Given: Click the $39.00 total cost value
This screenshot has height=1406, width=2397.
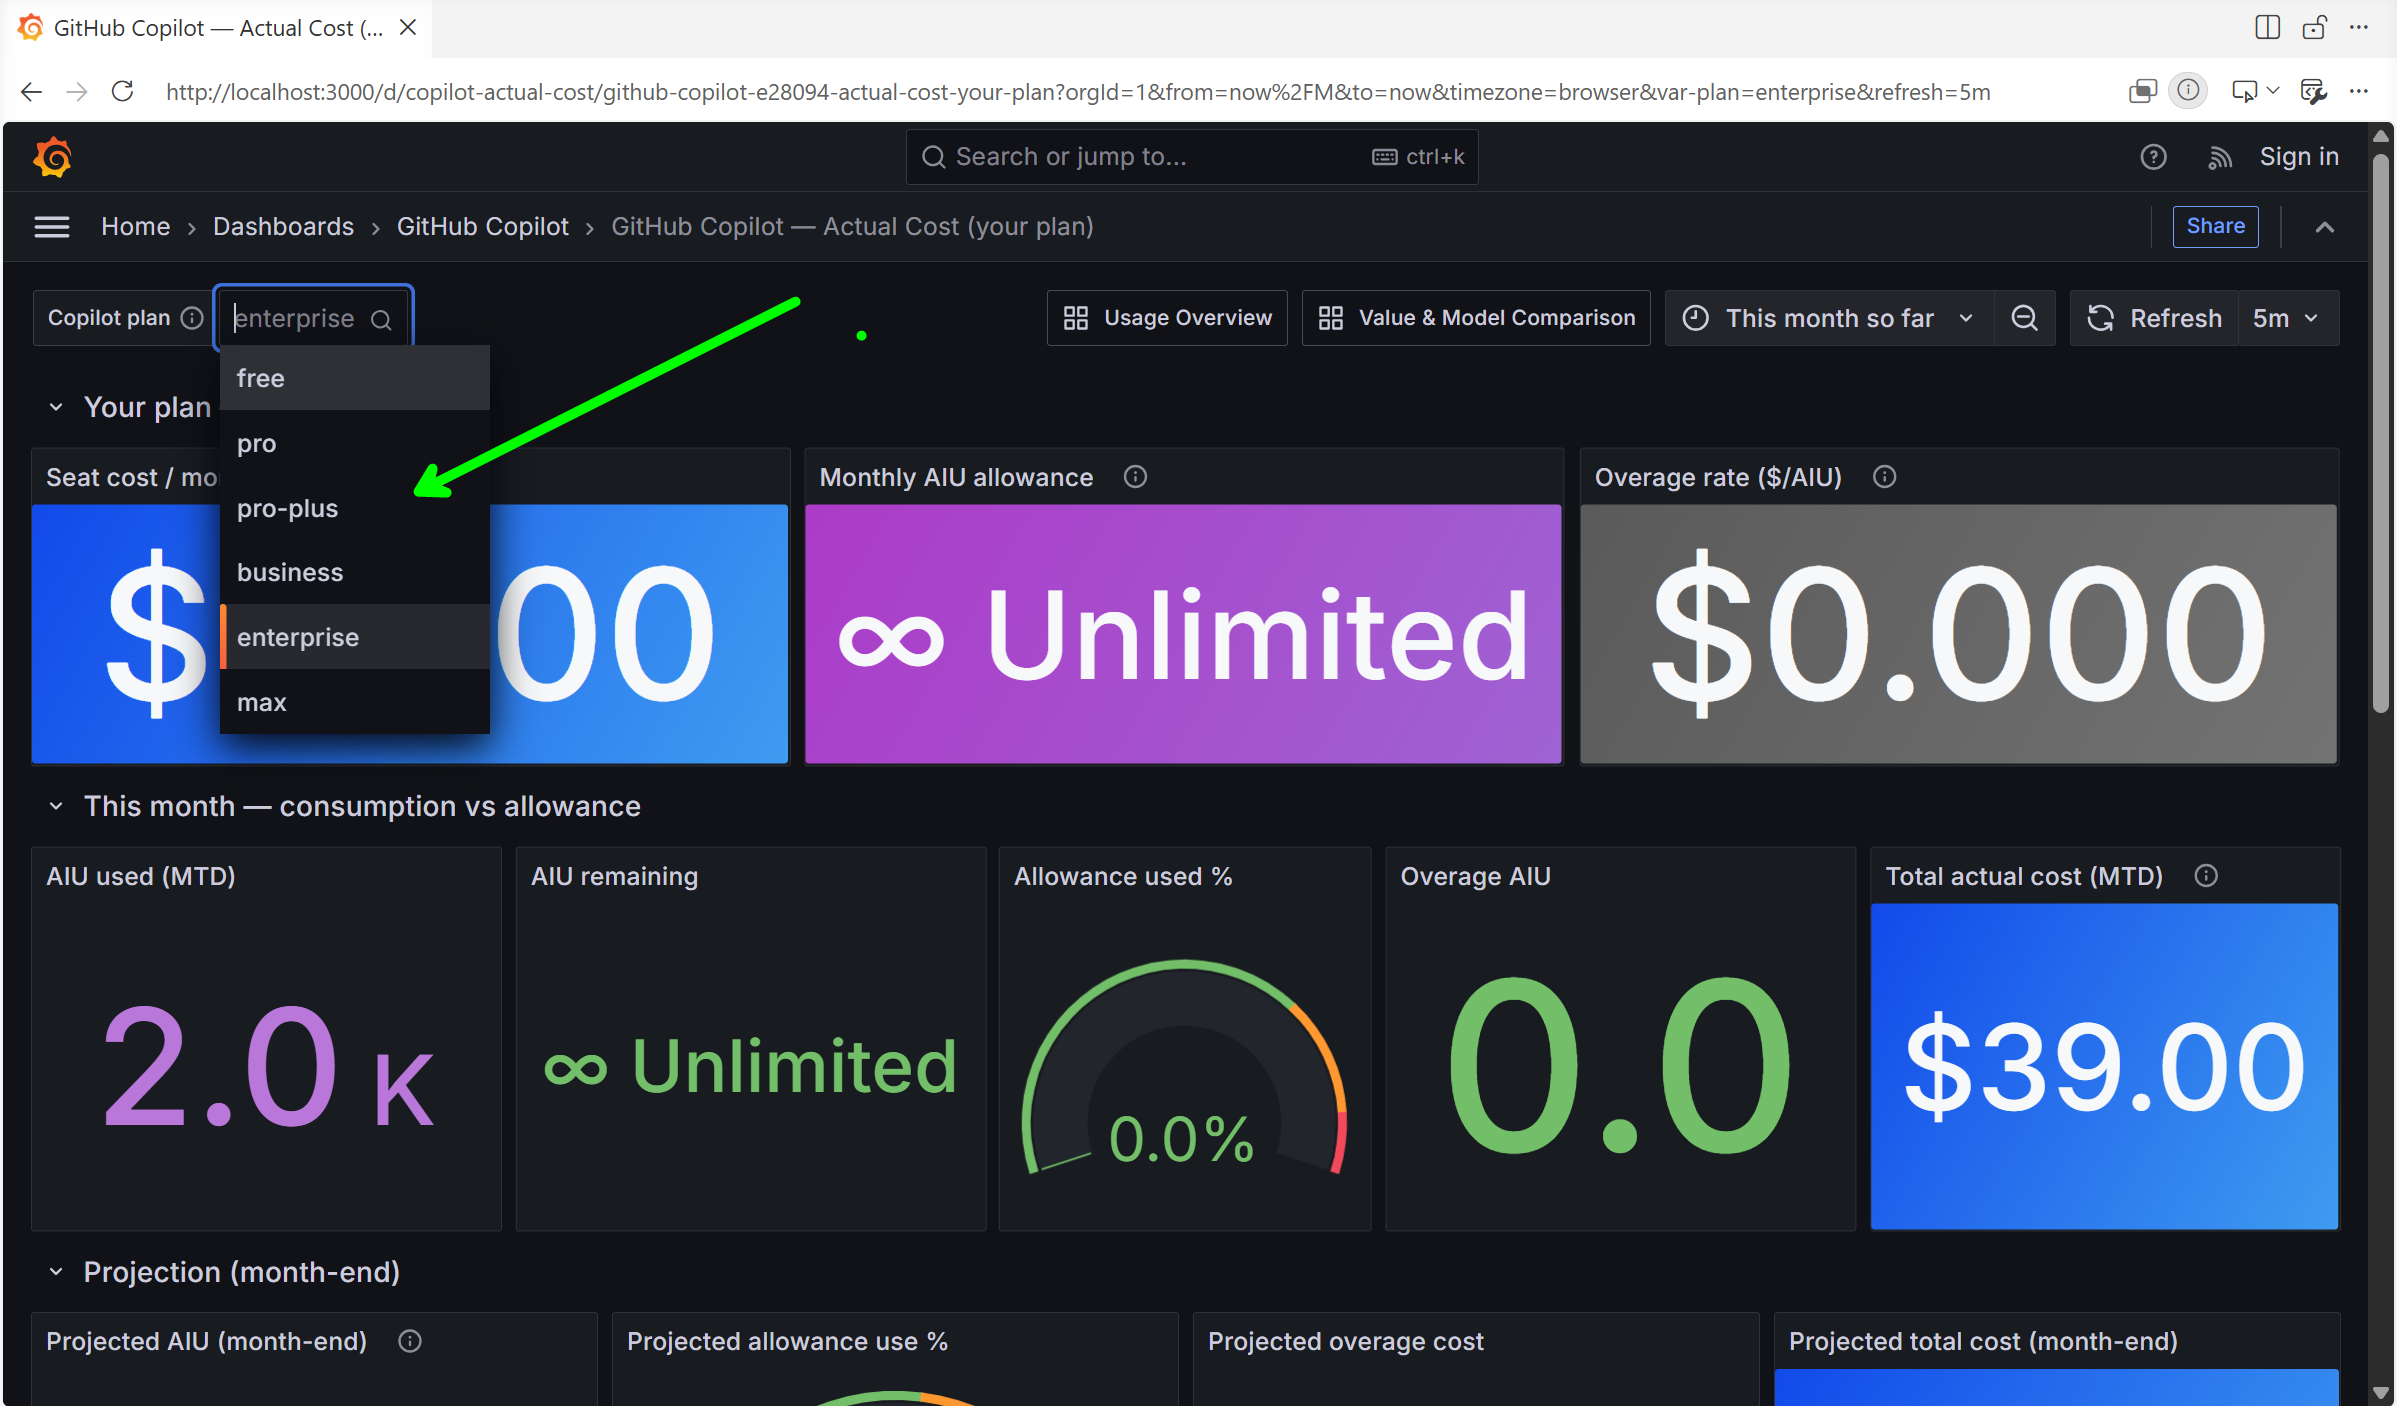Looking at the screenshot, I should [x=2104, y=1067].
